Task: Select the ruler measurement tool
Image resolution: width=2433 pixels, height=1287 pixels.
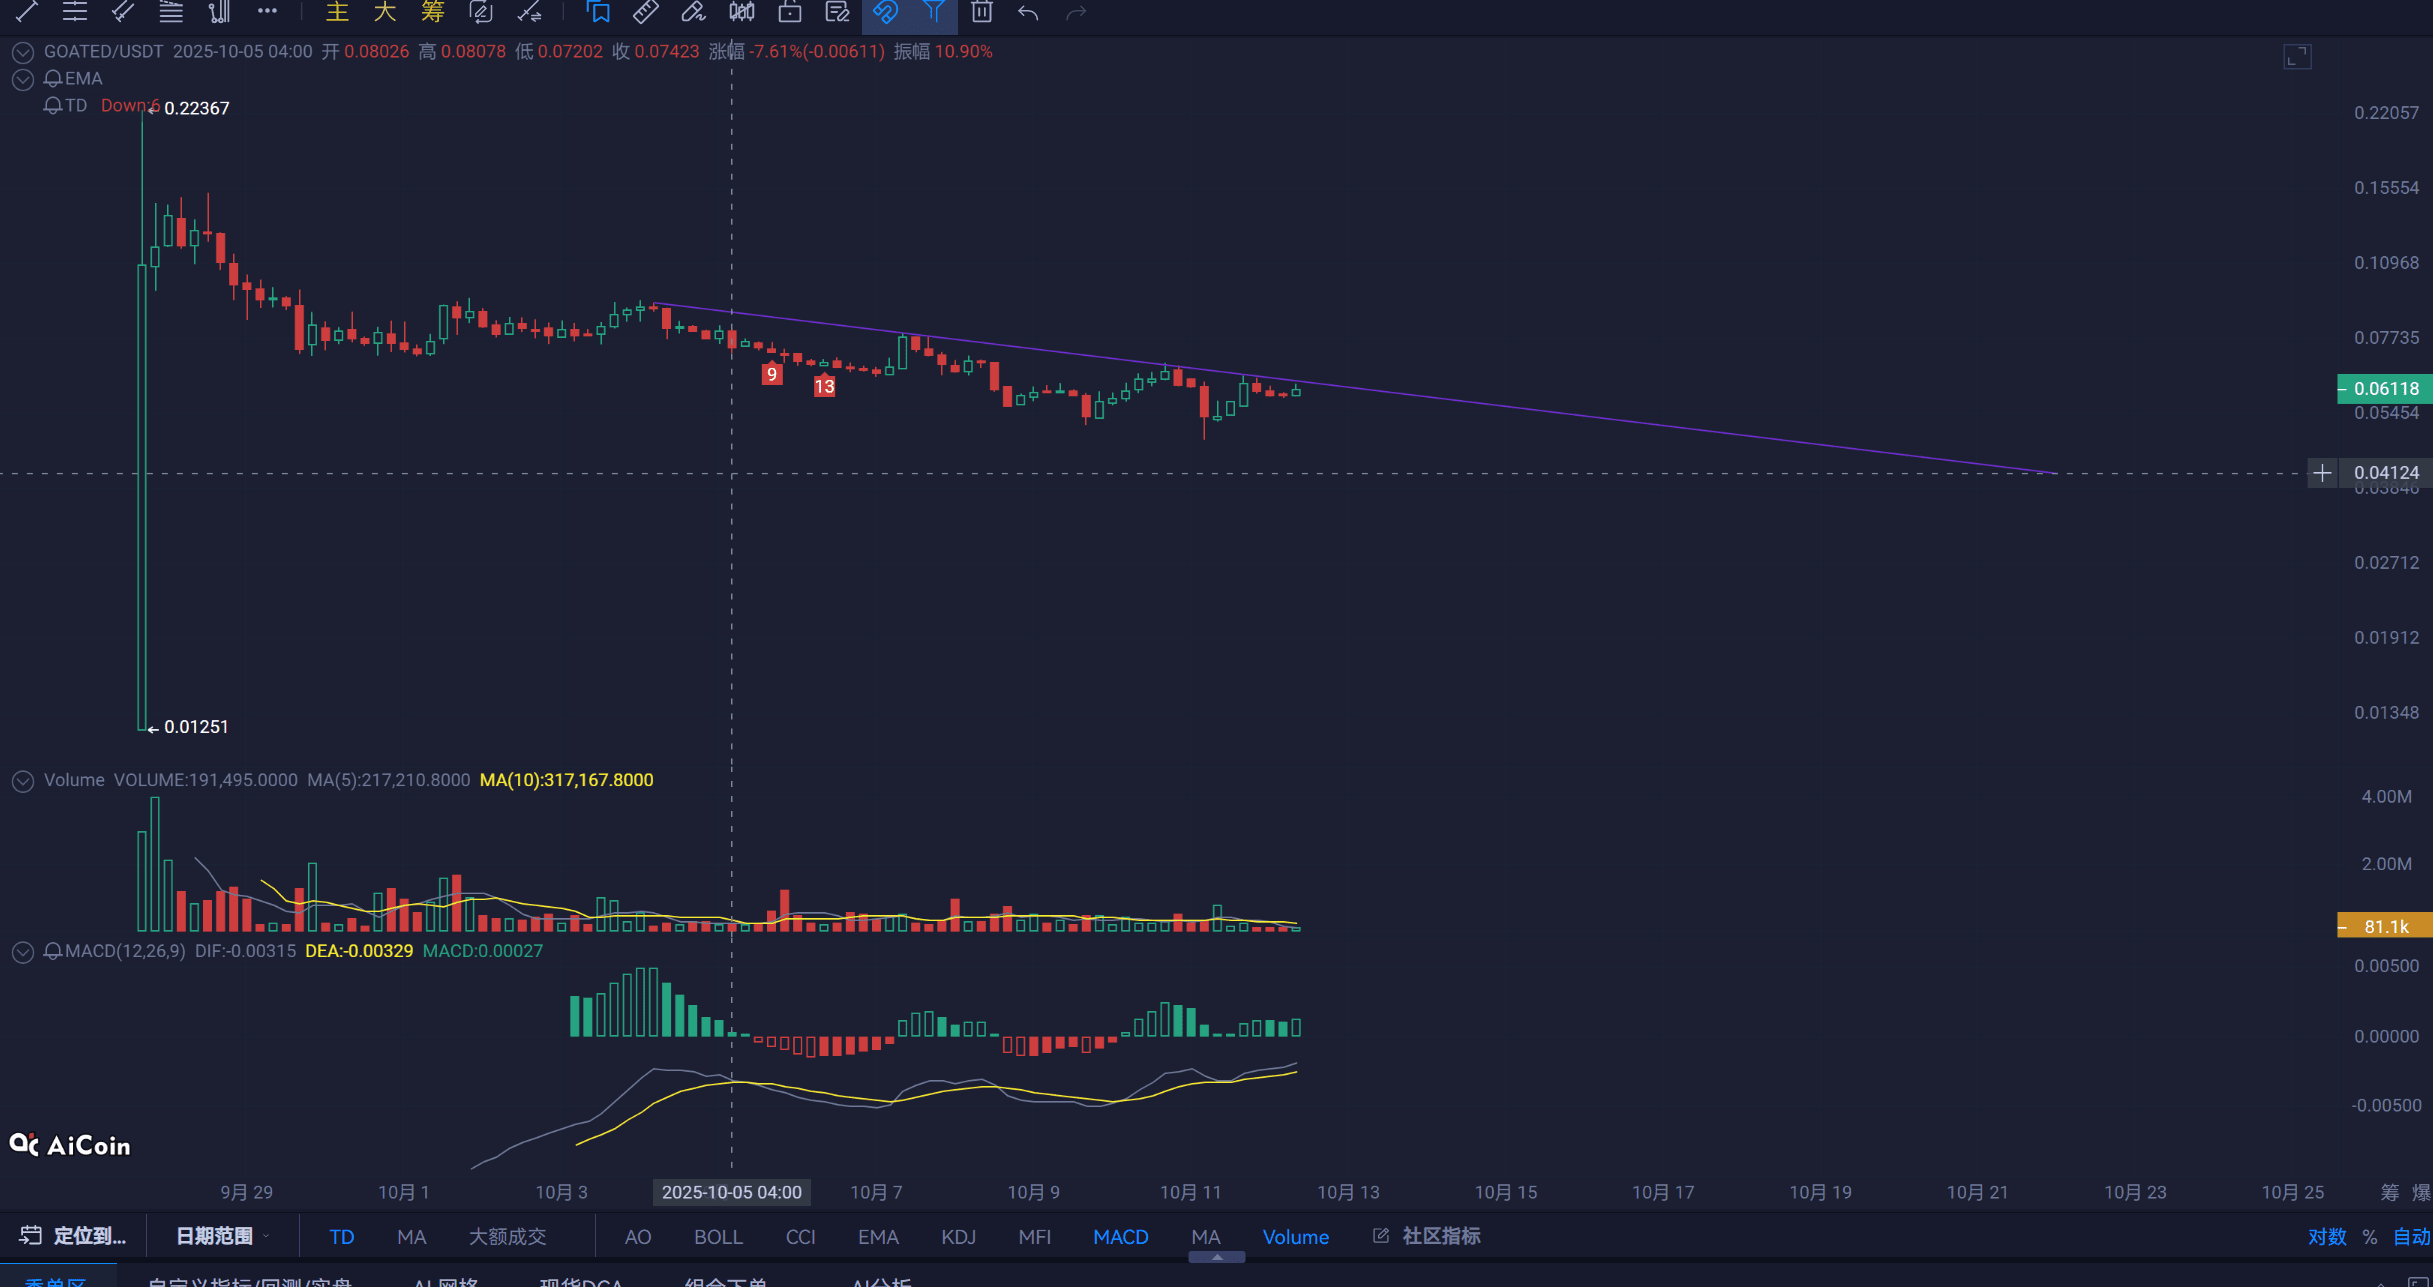Action: tap(646, 12)
